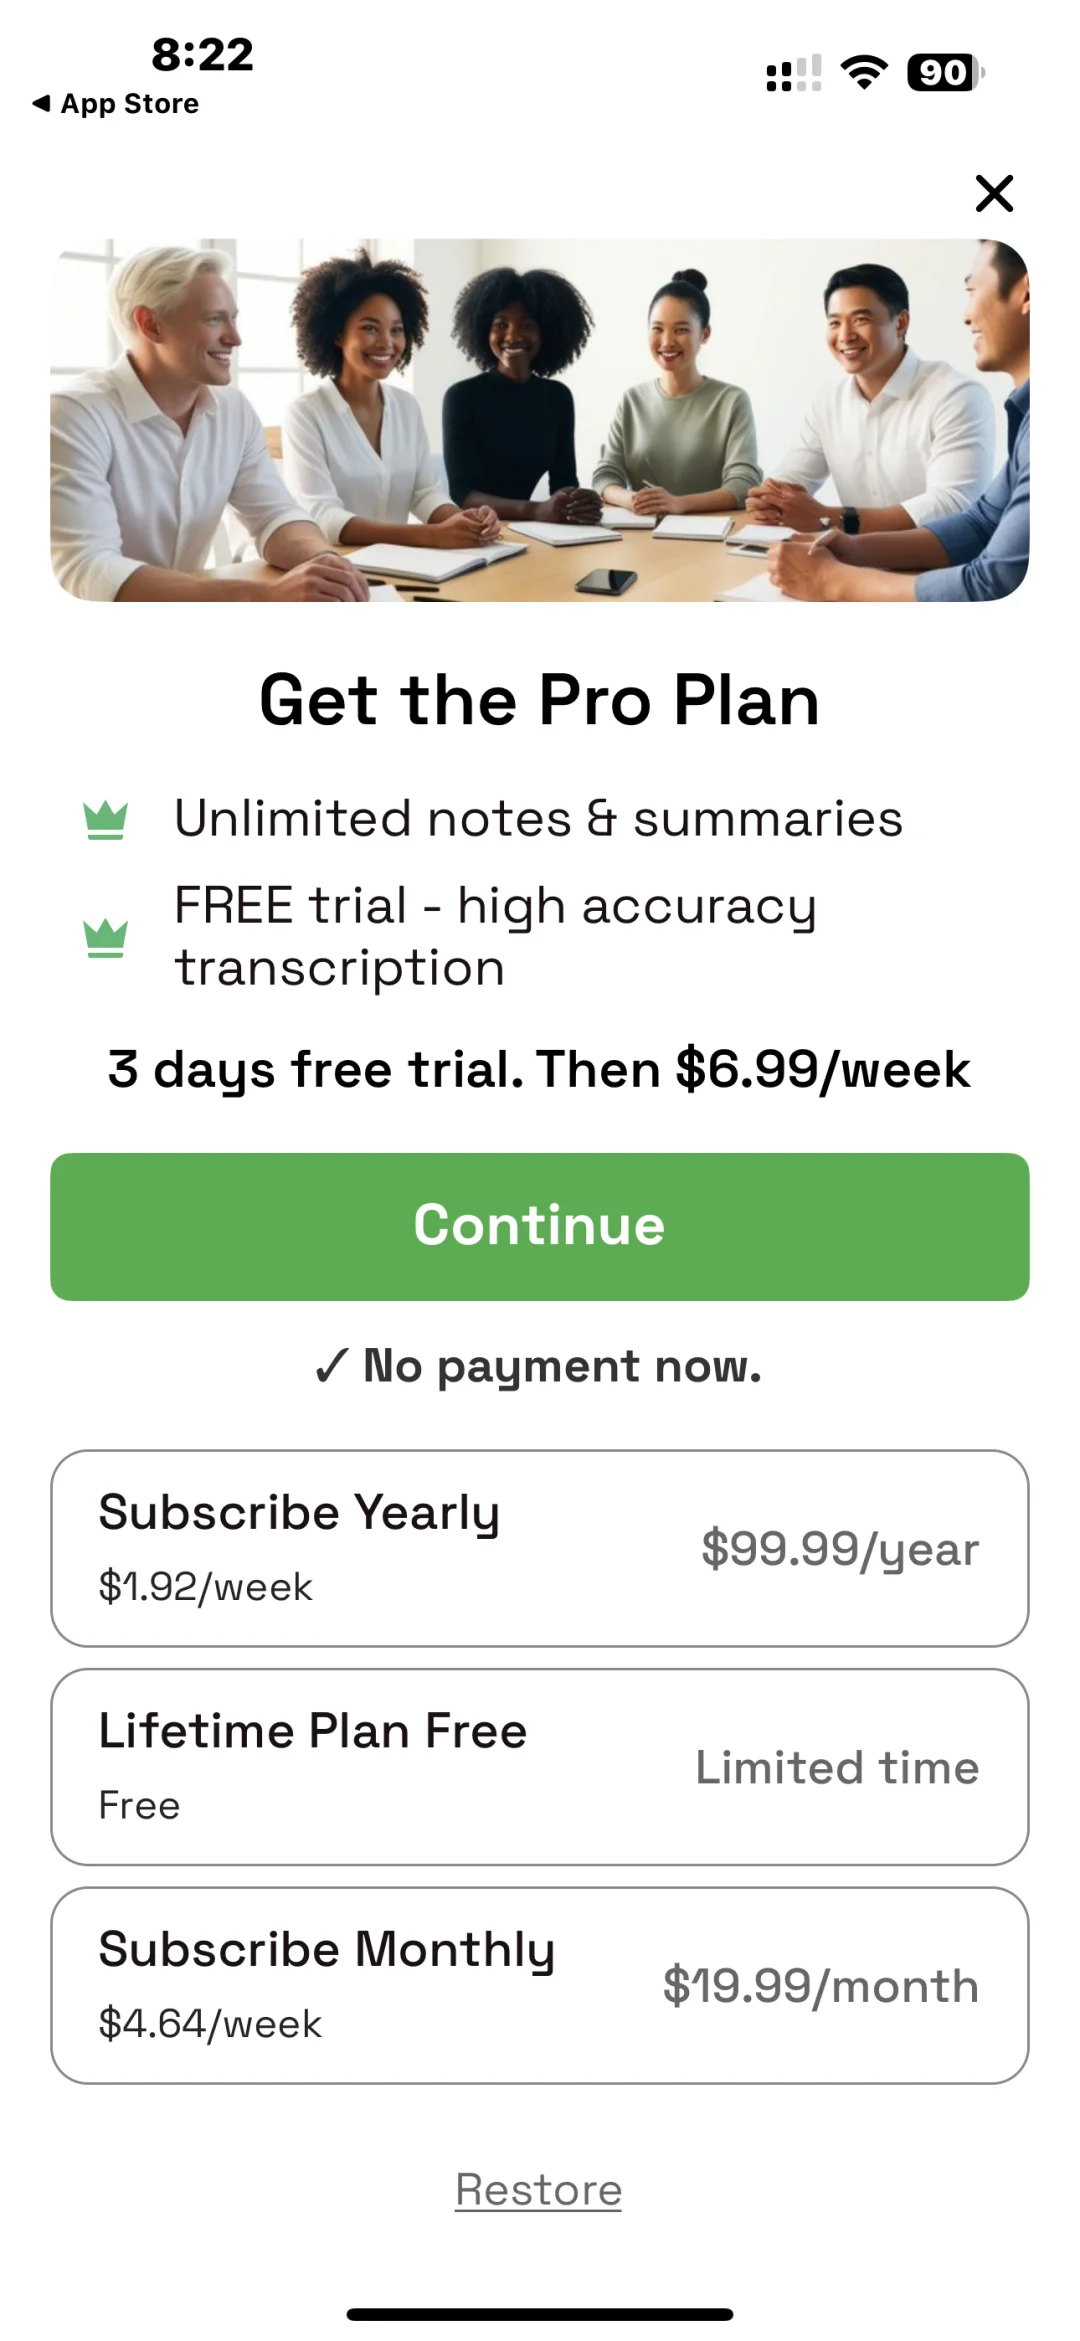Select the Subscribe Monthly plan option
The width and height of the screenshot is (1080, 2341).
click(x=540, y=1985)
